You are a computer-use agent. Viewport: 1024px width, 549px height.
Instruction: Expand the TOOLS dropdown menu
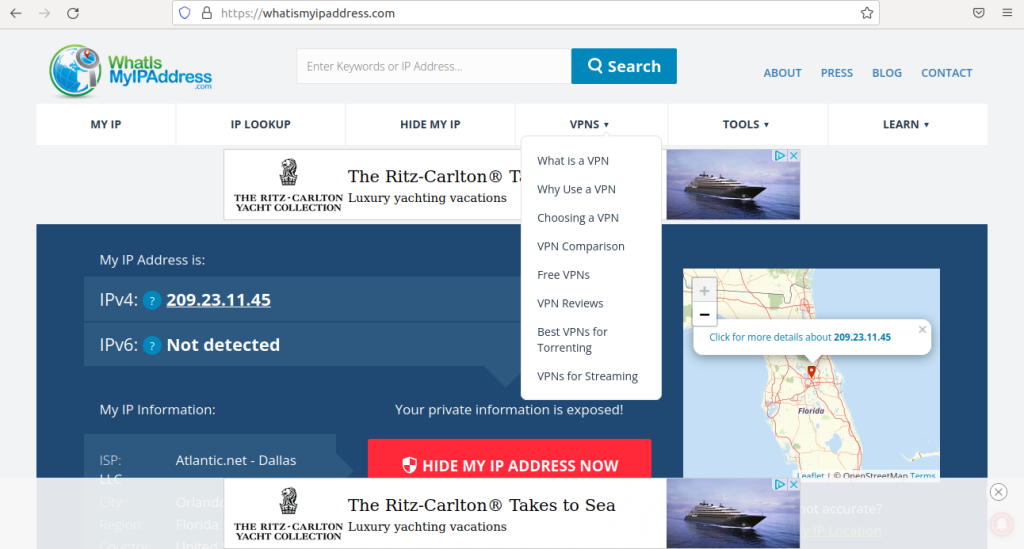click(746, 124)
